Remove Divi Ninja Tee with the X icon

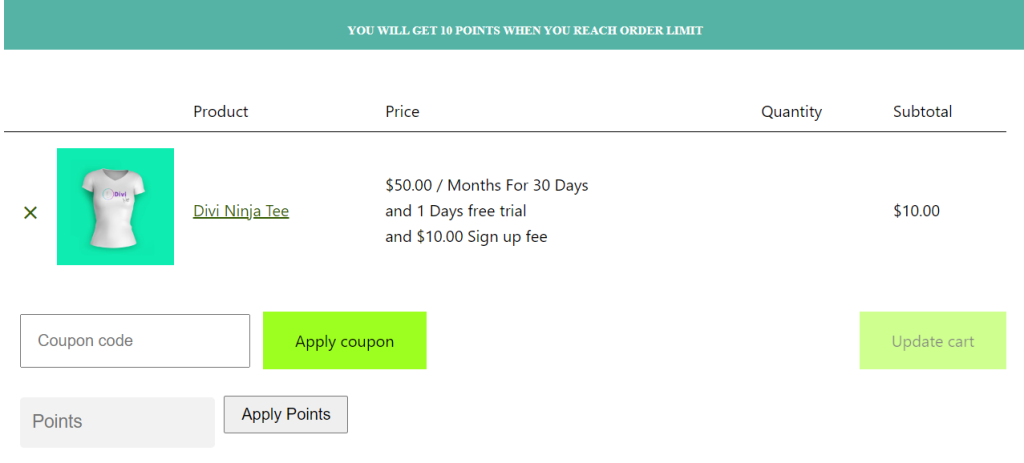coord(30,212)
